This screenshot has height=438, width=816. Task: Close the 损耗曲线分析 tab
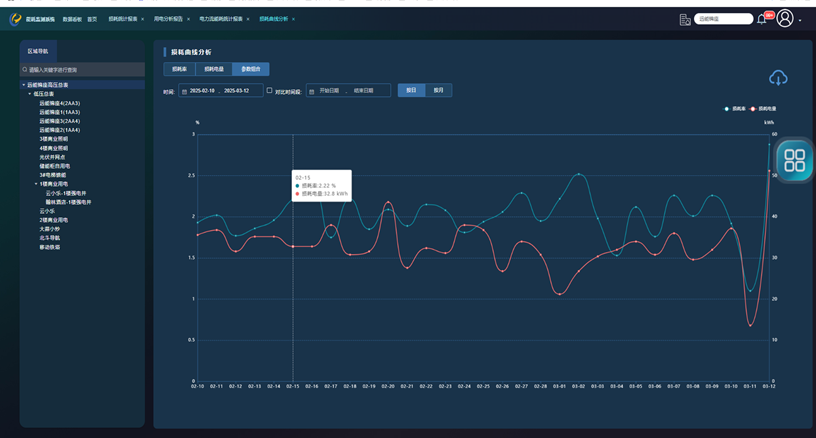point(293,19)
